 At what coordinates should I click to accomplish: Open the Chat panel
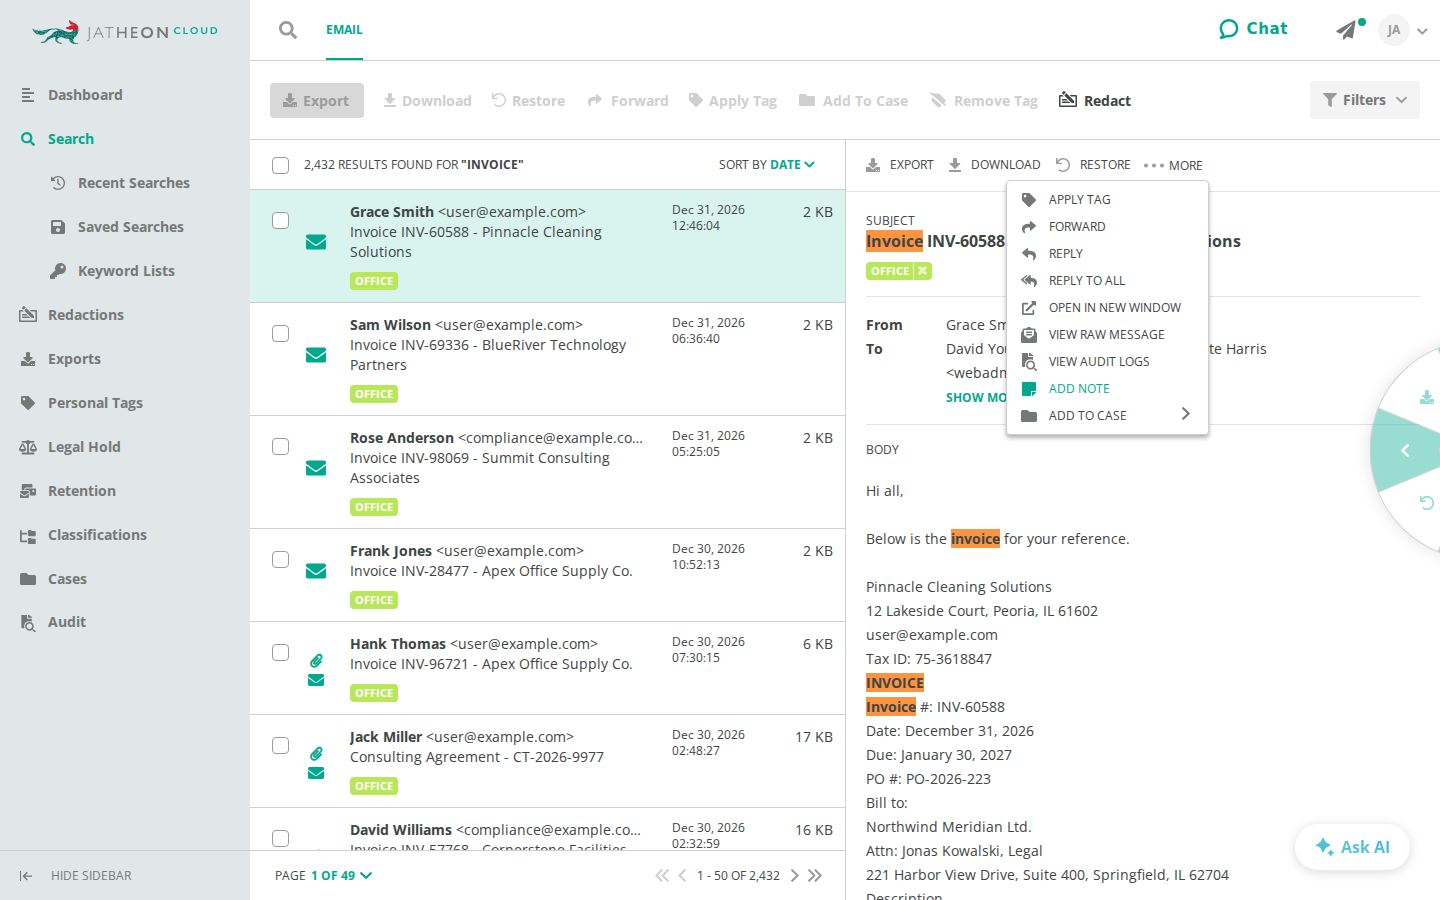[x=1253, y=29]
